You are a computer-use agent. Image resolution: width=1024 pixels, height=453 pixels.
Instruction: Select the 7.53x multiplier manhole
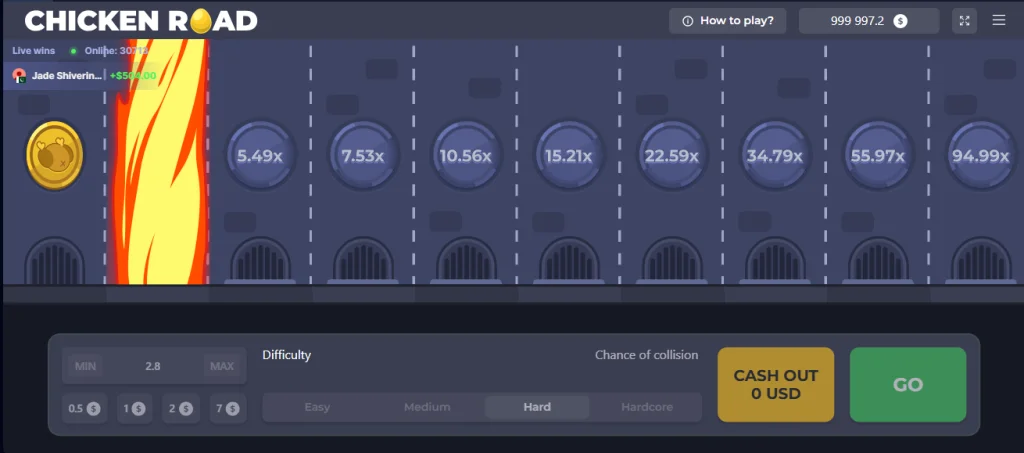pos(363,155)
